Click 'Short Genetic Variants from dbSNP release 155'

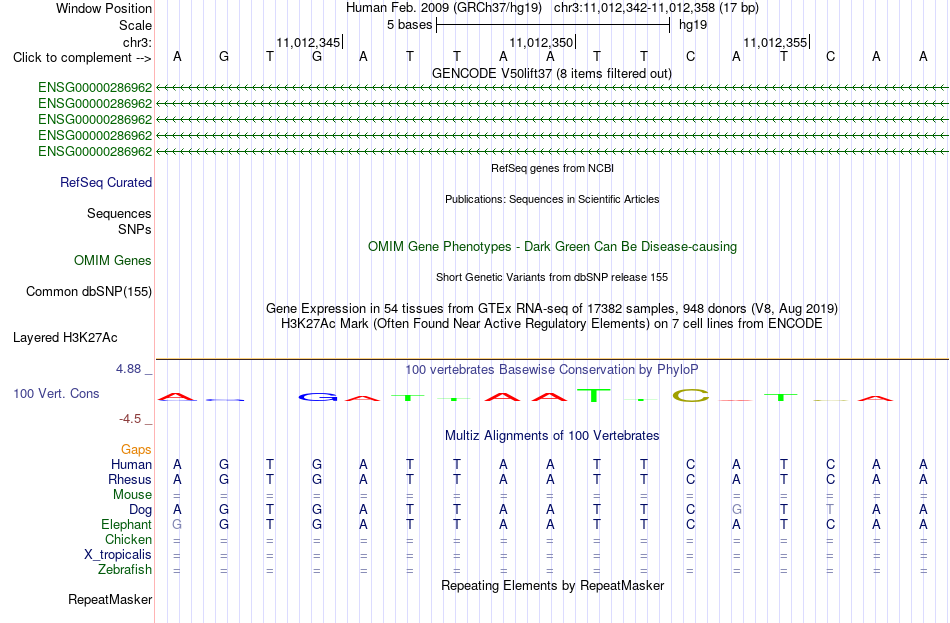[x=552, y=278]
